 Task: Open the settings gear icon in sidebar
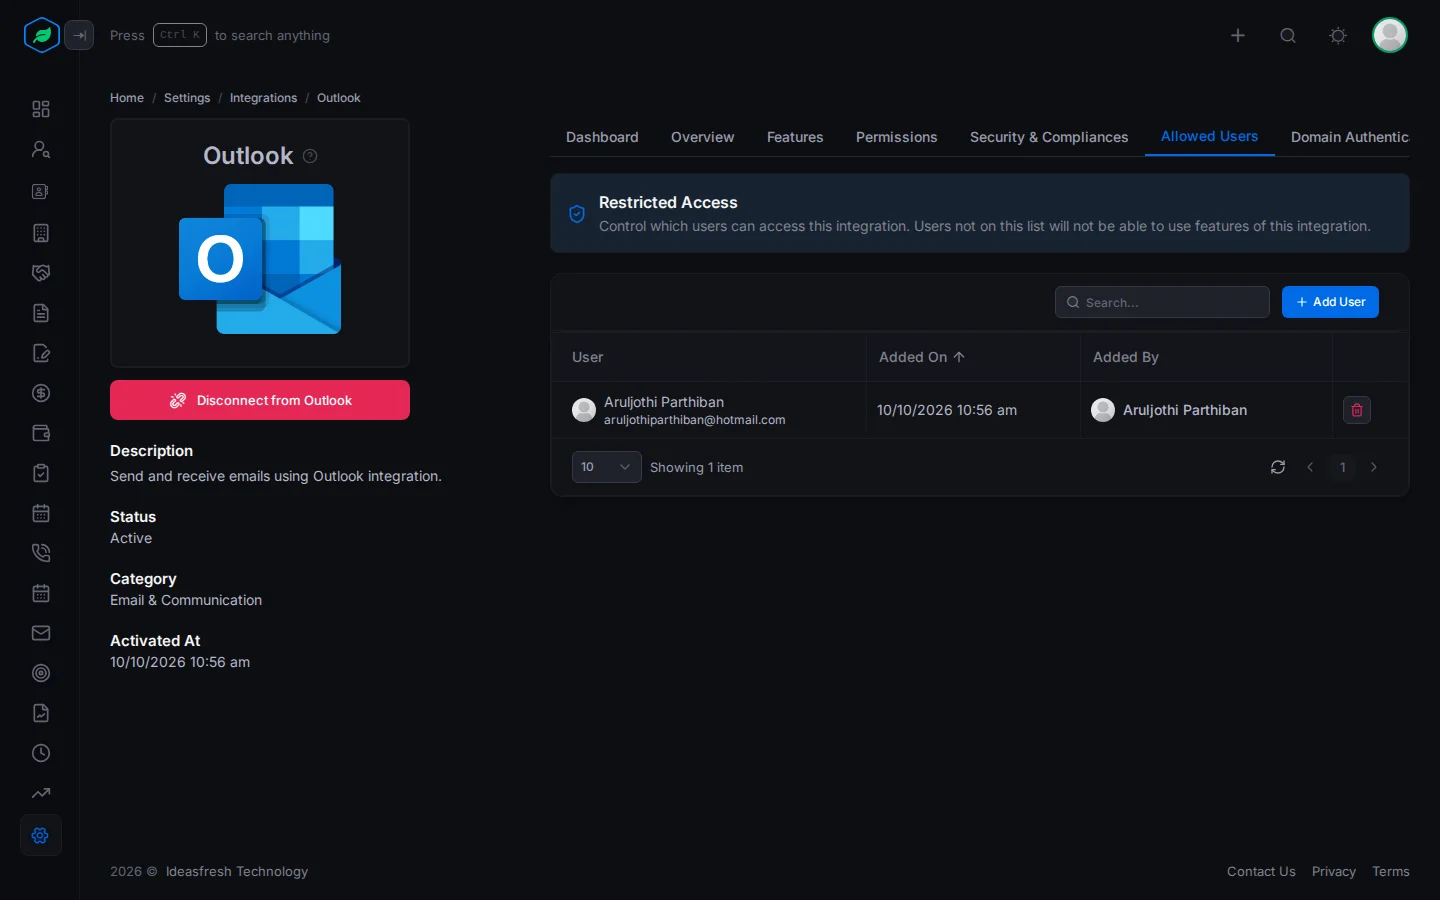coord(41,835)
